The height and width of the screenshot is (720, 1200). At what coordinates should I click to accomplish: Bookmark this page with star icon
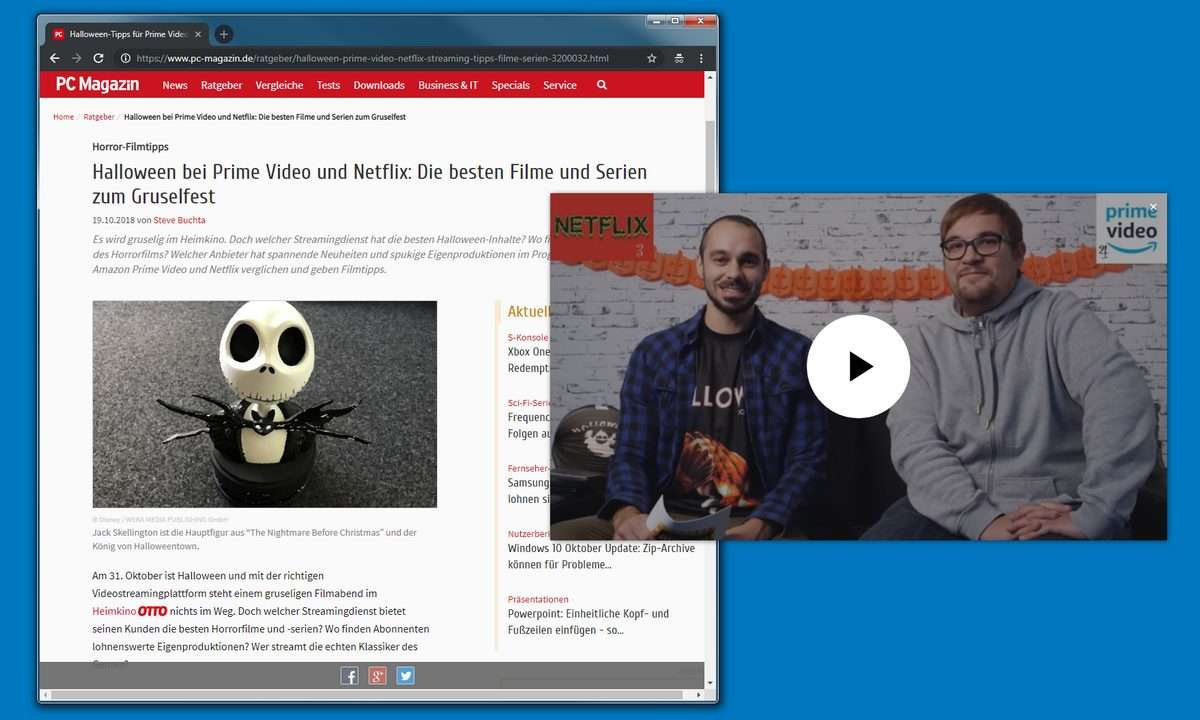[x=652, y=59]
